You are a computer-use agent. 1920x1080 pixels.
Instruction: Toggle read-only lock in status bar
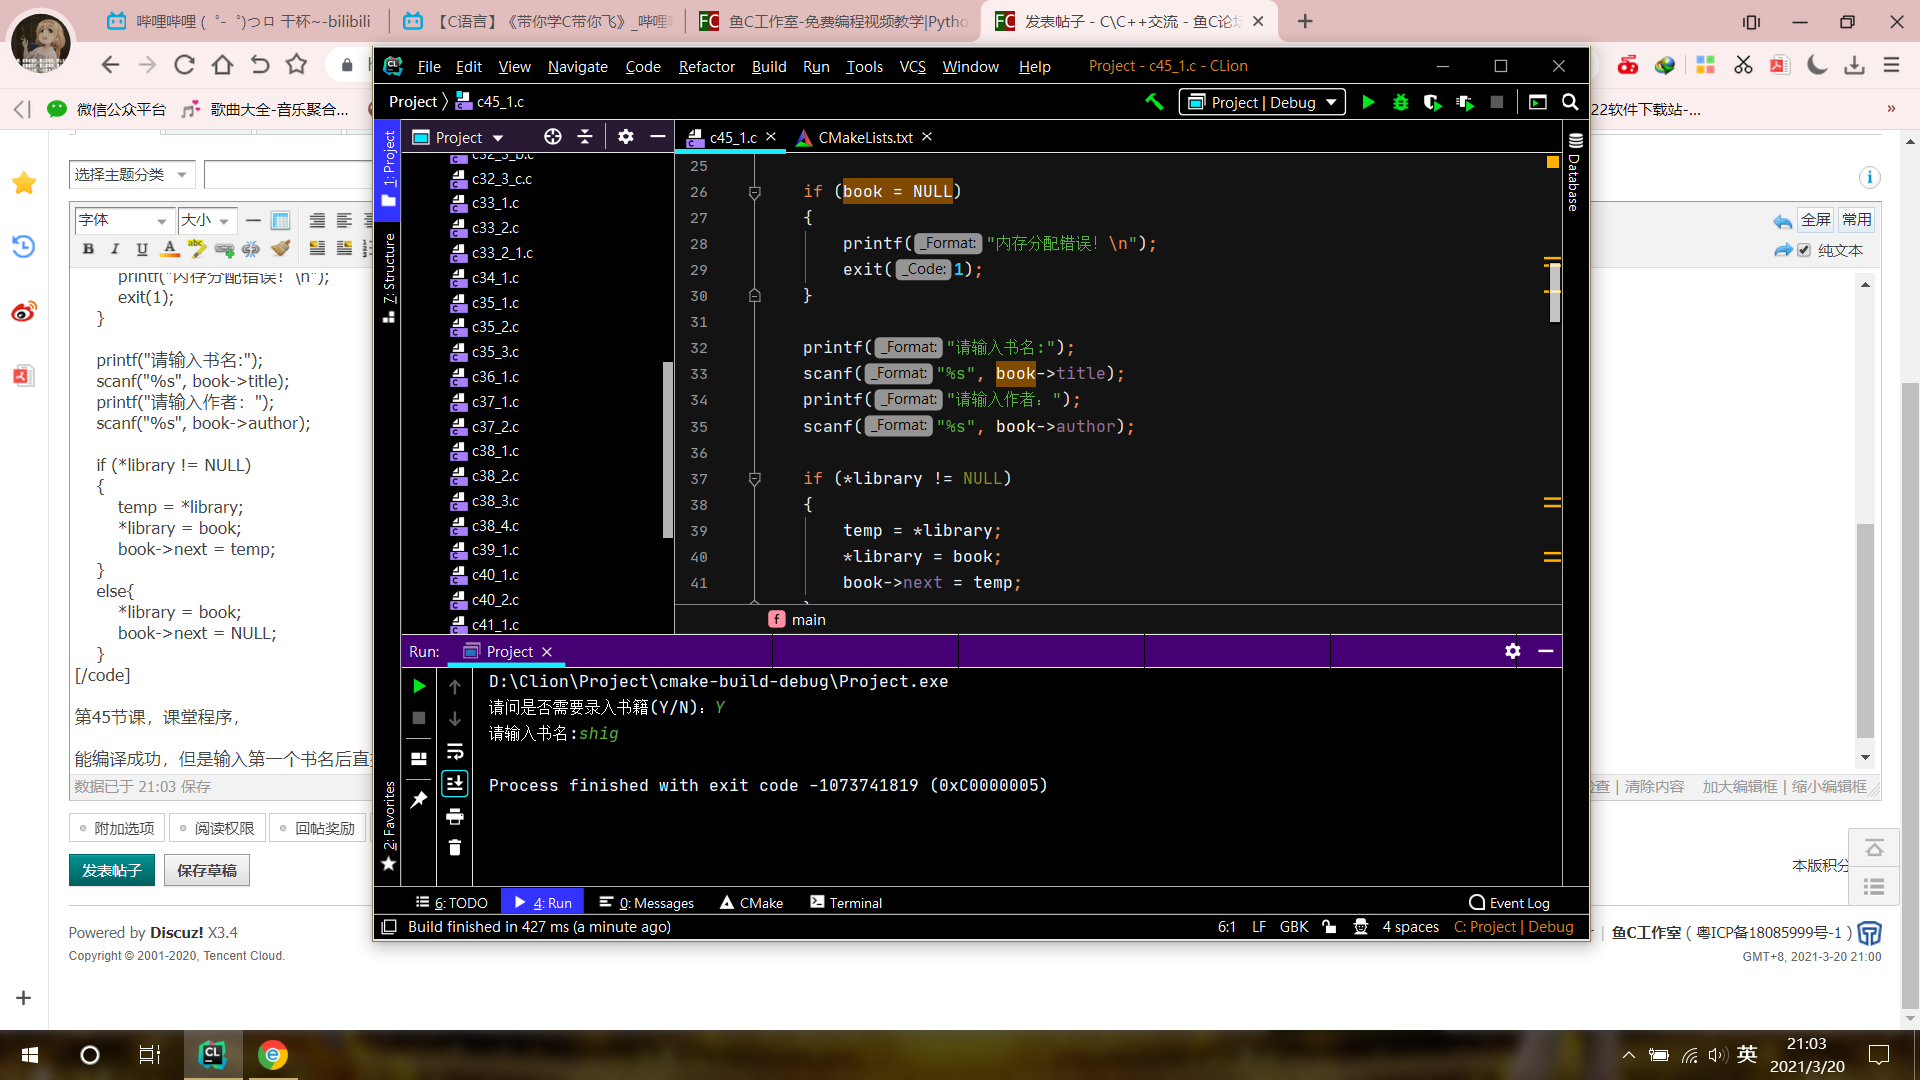(1329, 927)
